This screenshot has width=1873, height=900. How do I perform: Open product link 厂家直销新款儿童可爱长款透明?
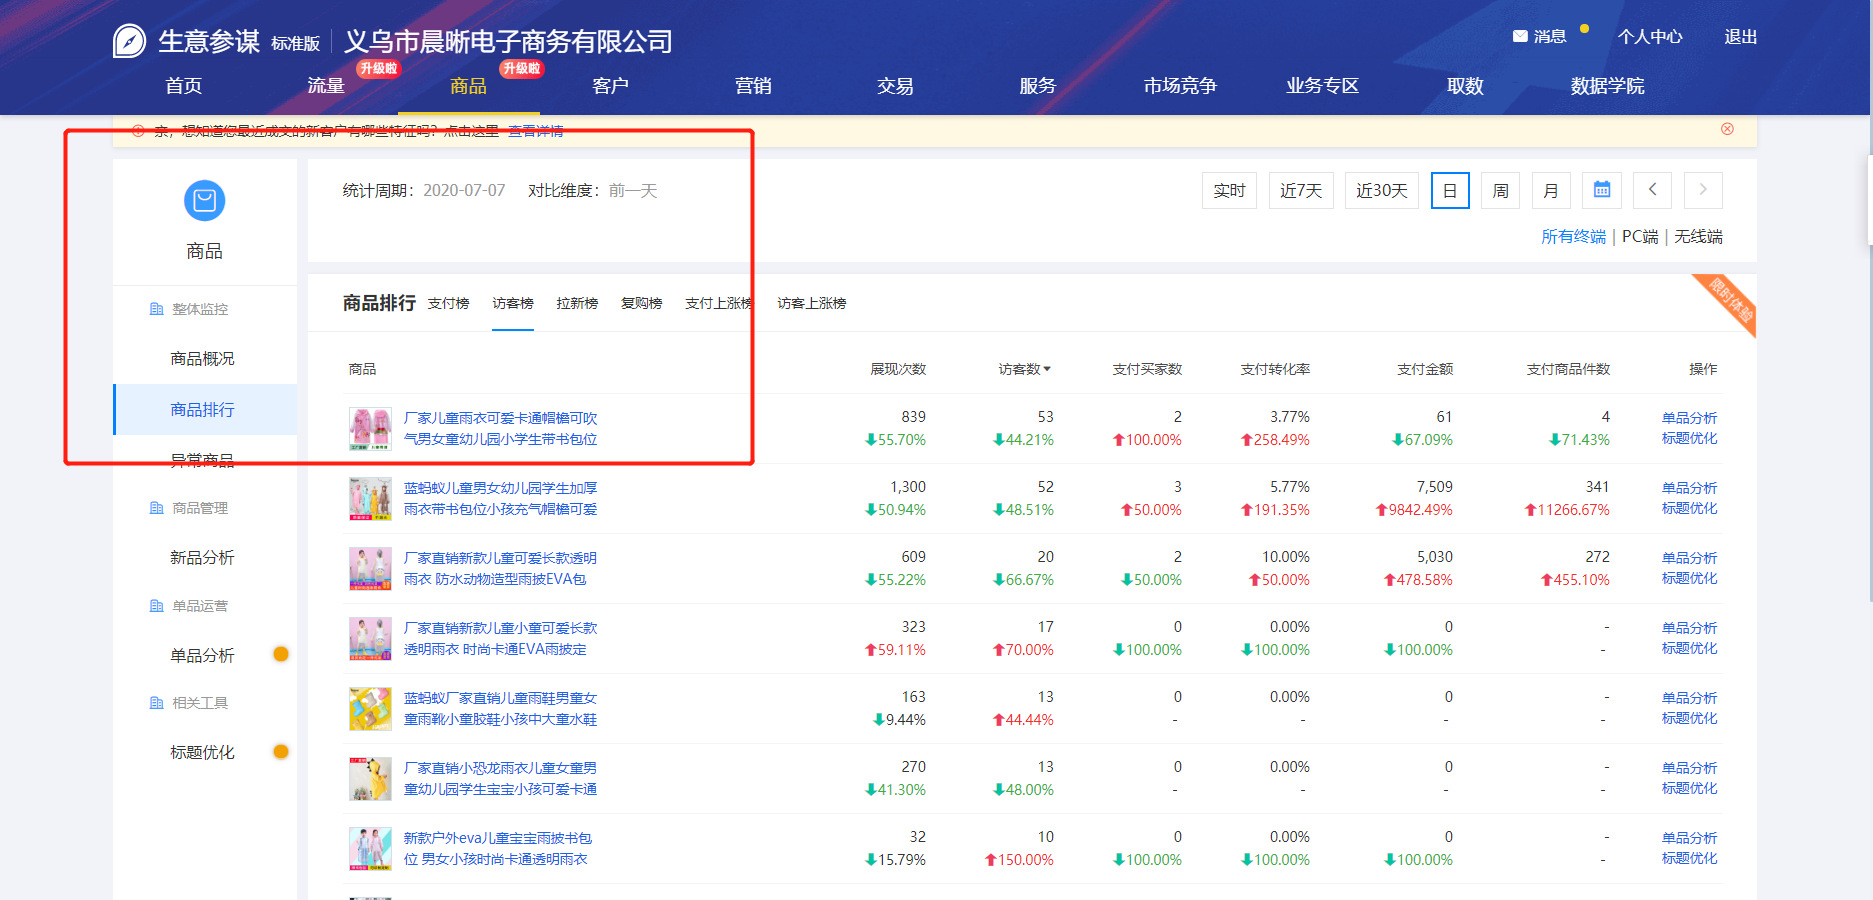(x=500, y=568)
